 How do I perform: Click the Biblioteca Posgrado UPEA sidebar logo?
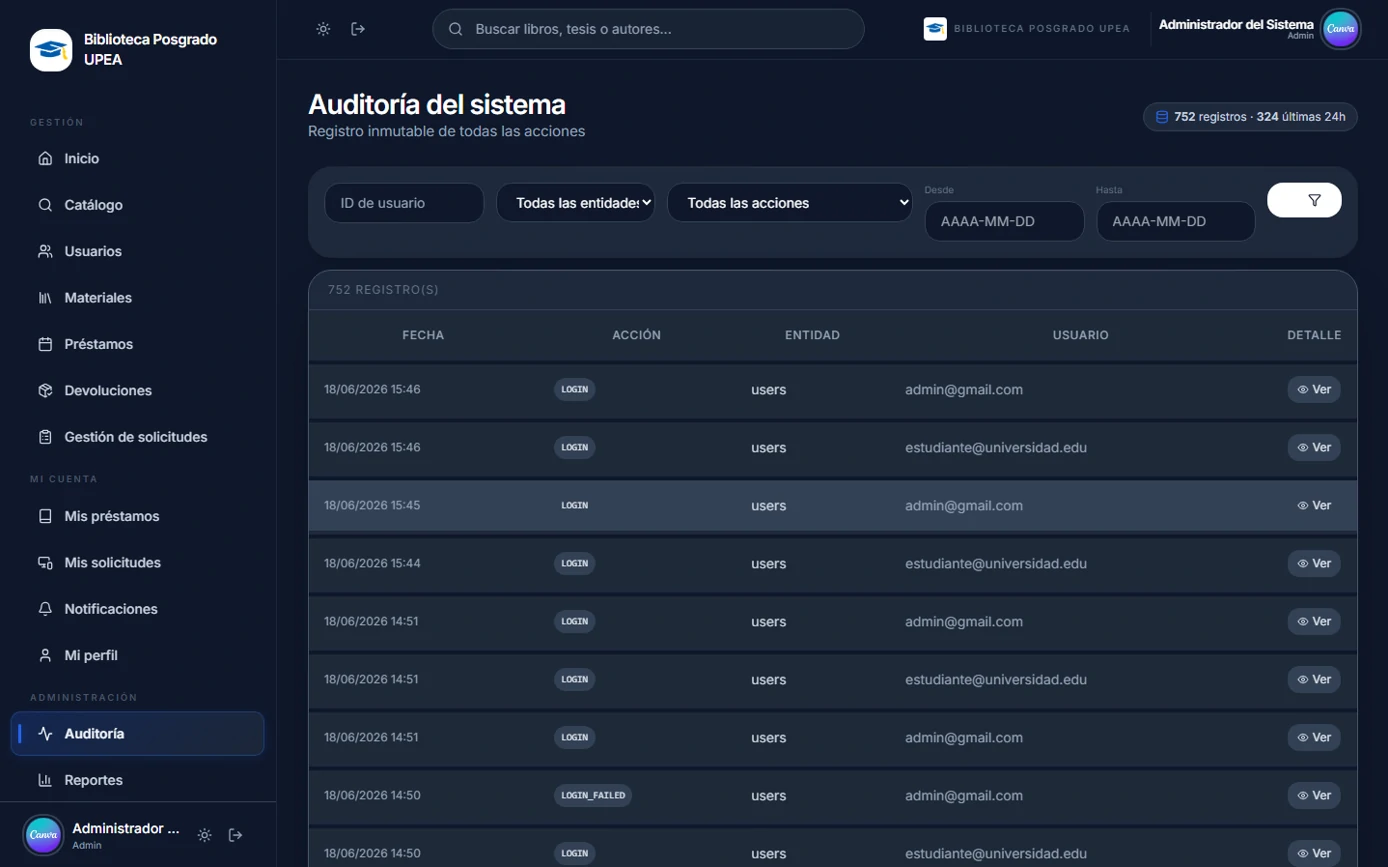click(51, 50)
